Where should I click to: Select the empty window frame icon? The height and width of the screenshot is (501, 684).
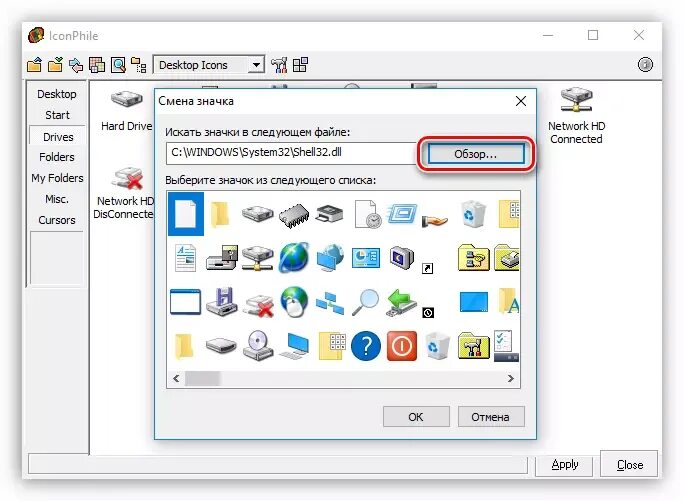[x=185, y=302]
